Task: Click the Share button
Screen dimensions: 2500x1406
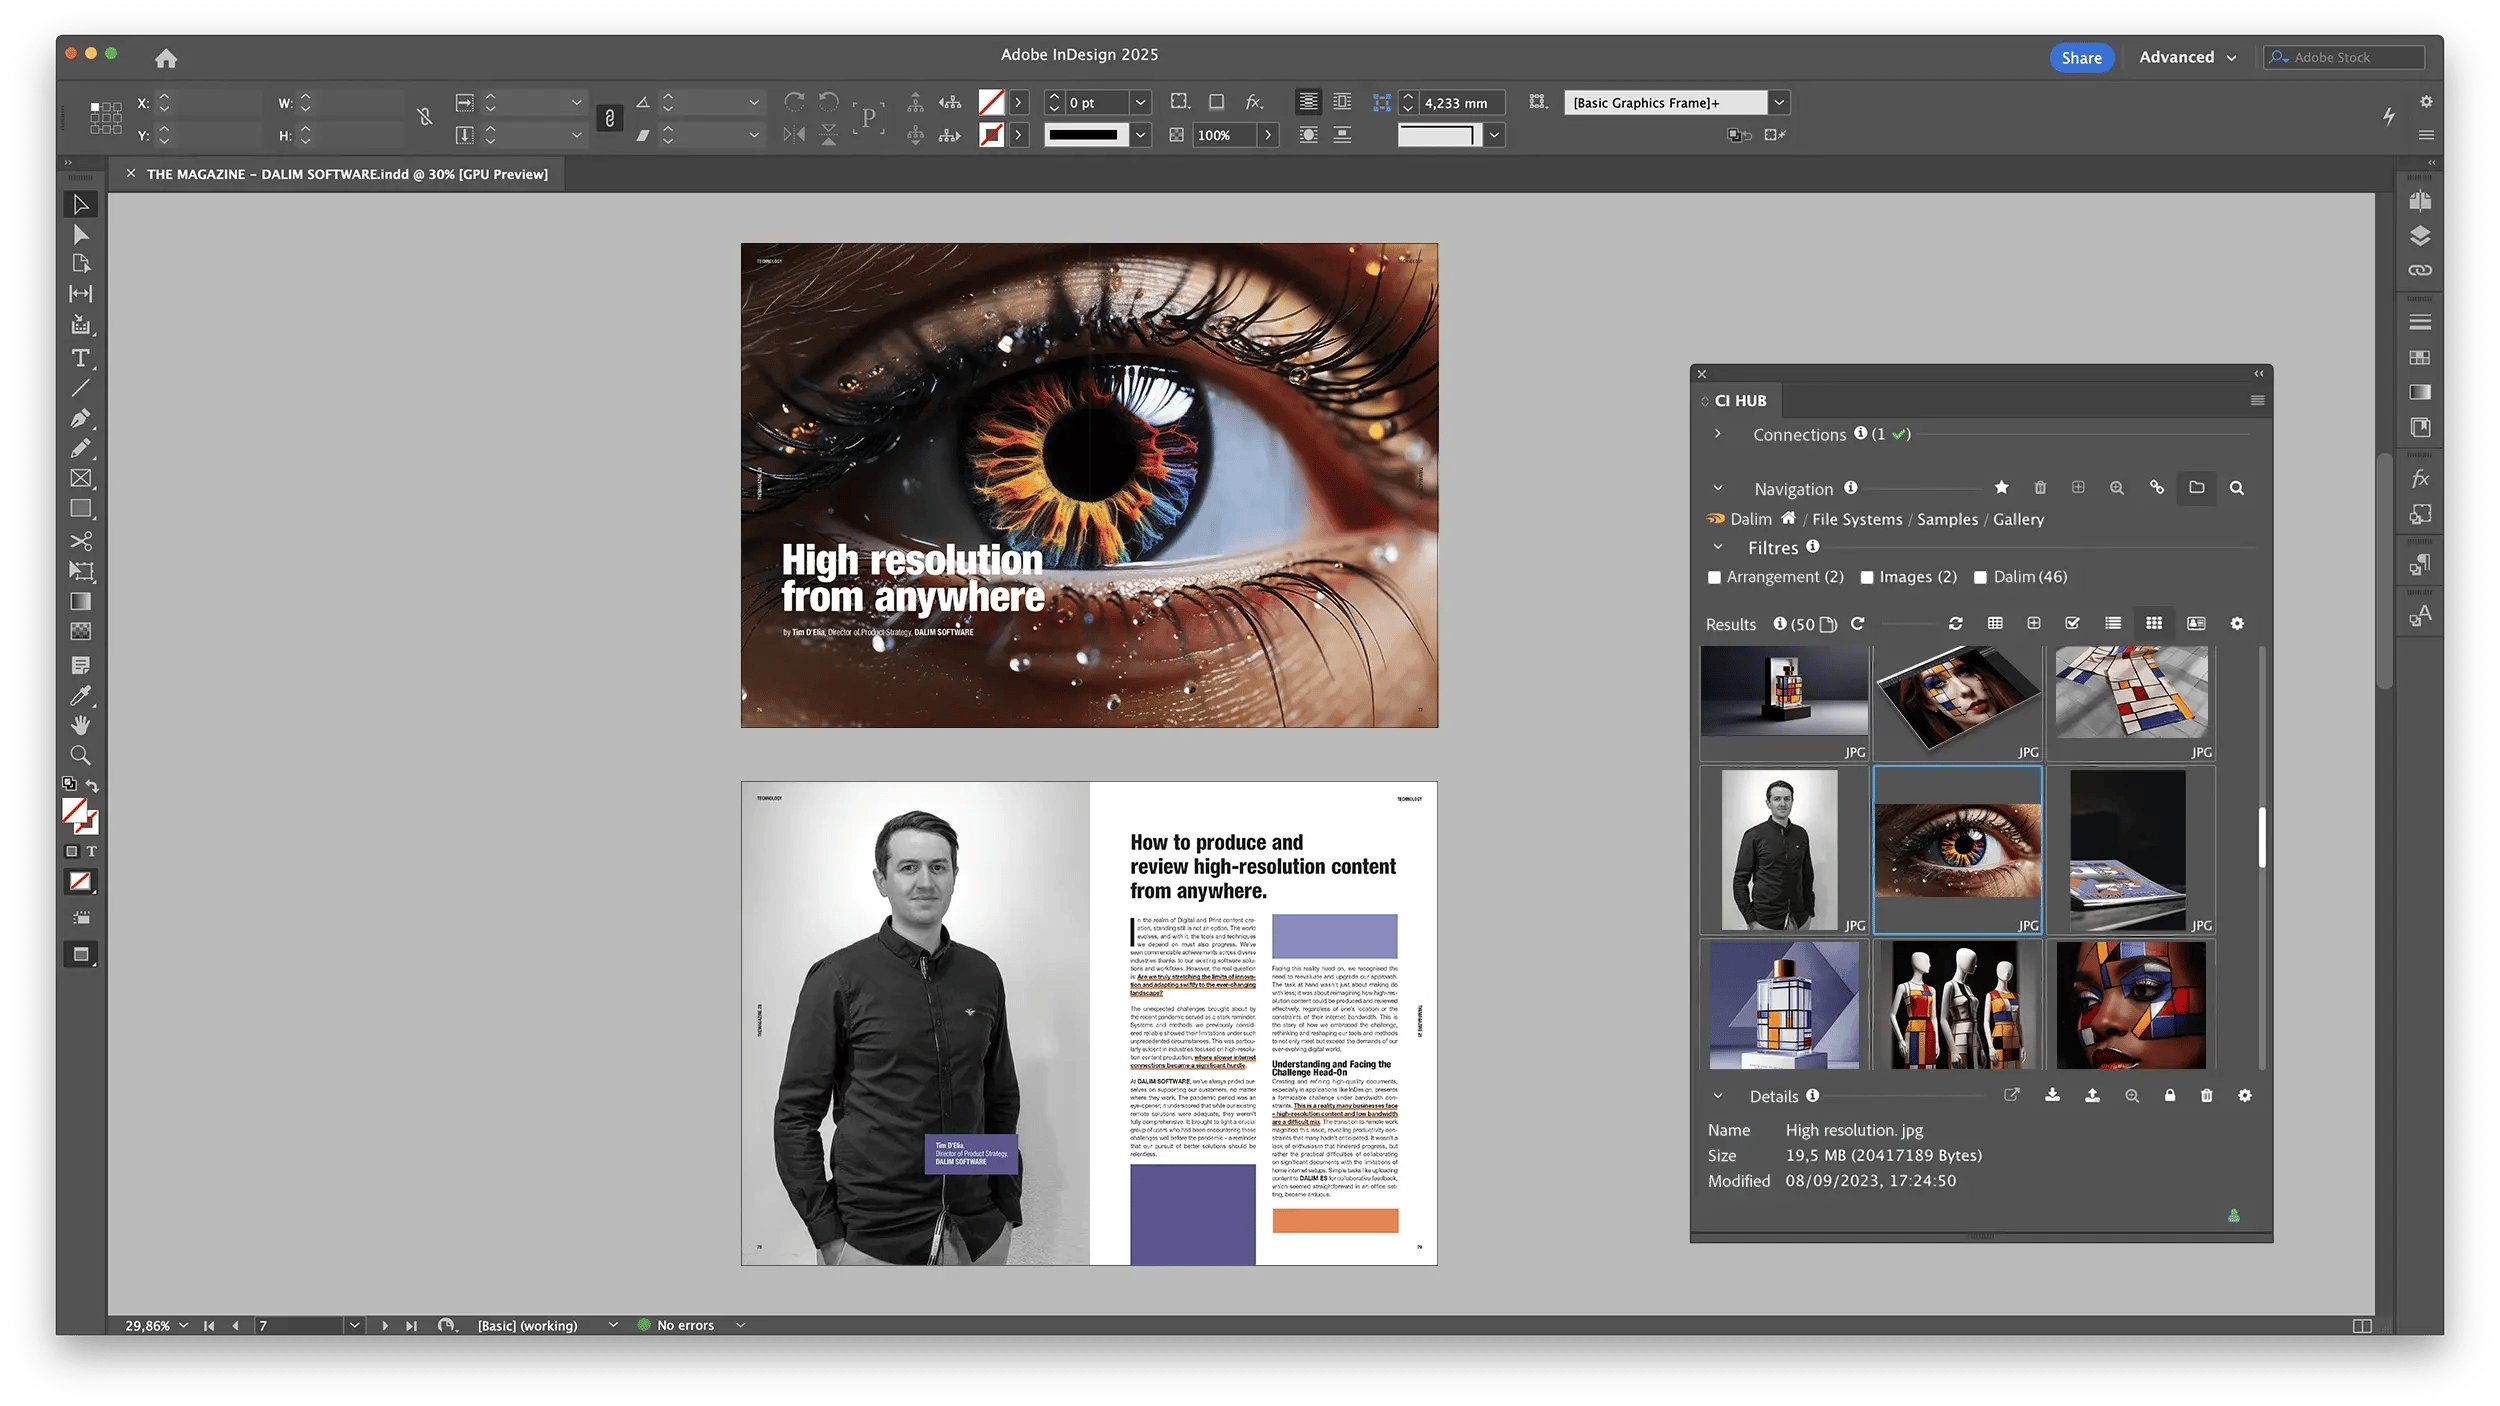Action: tap(2081, 58)
